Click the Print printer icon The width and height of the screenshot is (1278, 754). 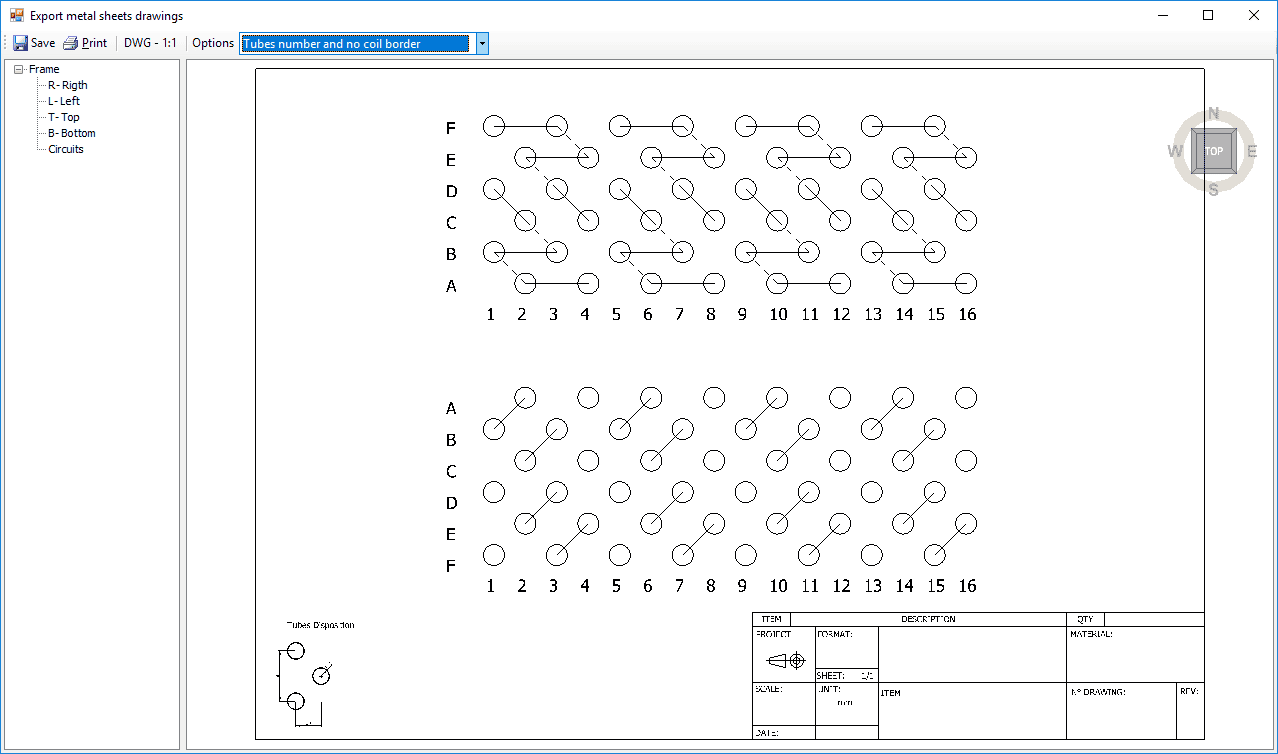[x=70, y=43]
